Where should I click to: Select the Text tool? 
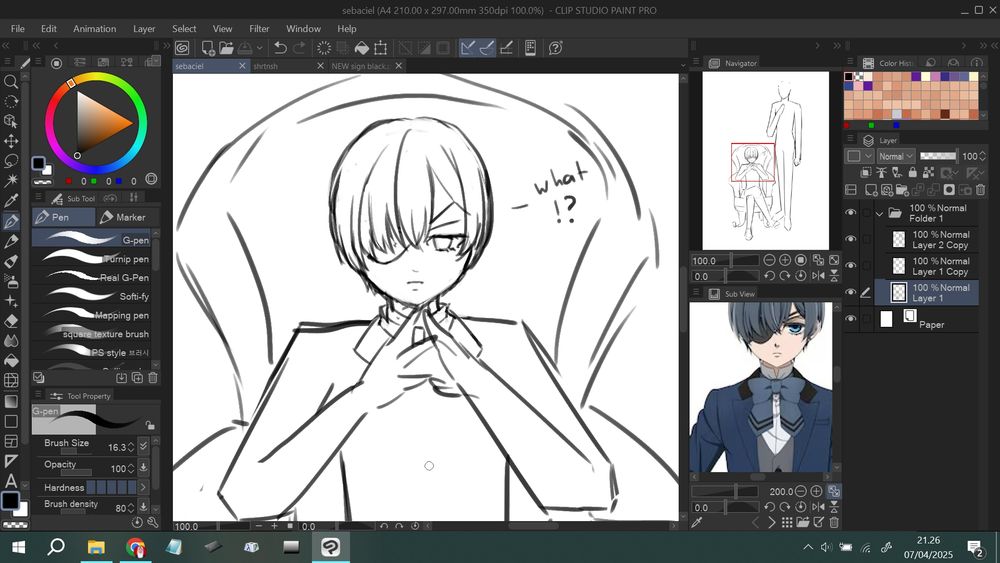(11, 480)
